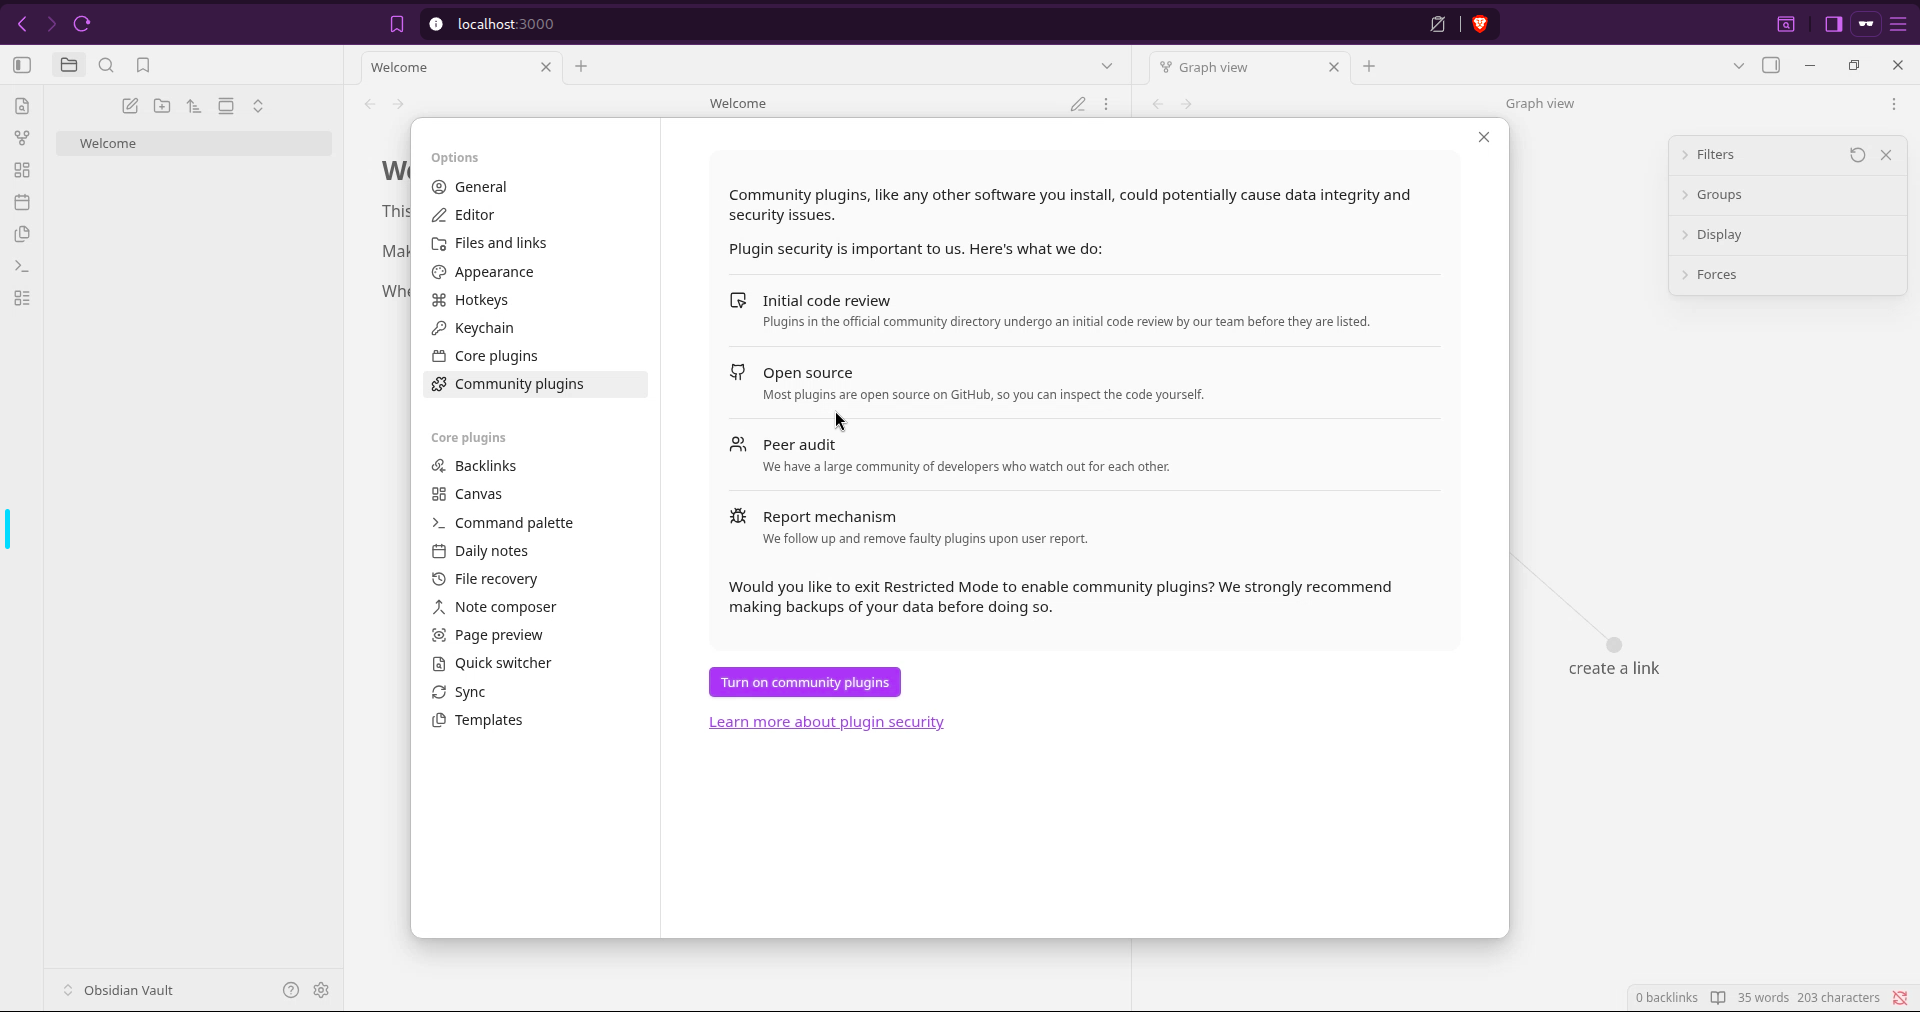Insert template ribbon icon
This screenshot has height=1012, width=1920.
pos(22,234)
